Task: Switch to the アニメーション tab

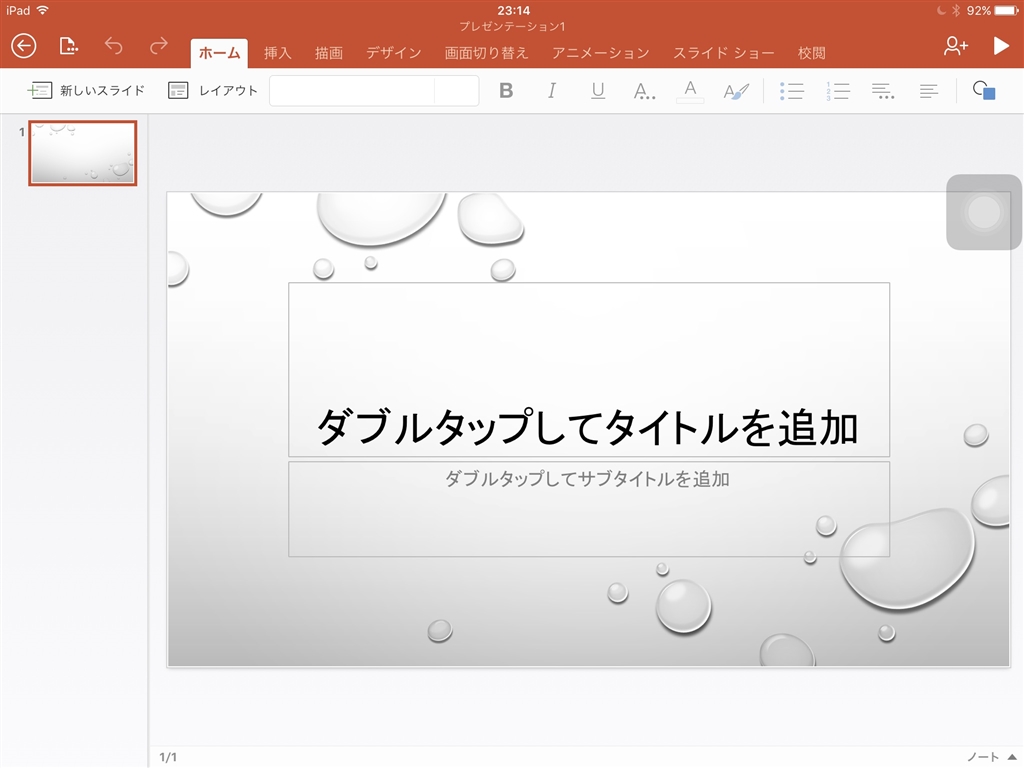Action: click(600, 53)
